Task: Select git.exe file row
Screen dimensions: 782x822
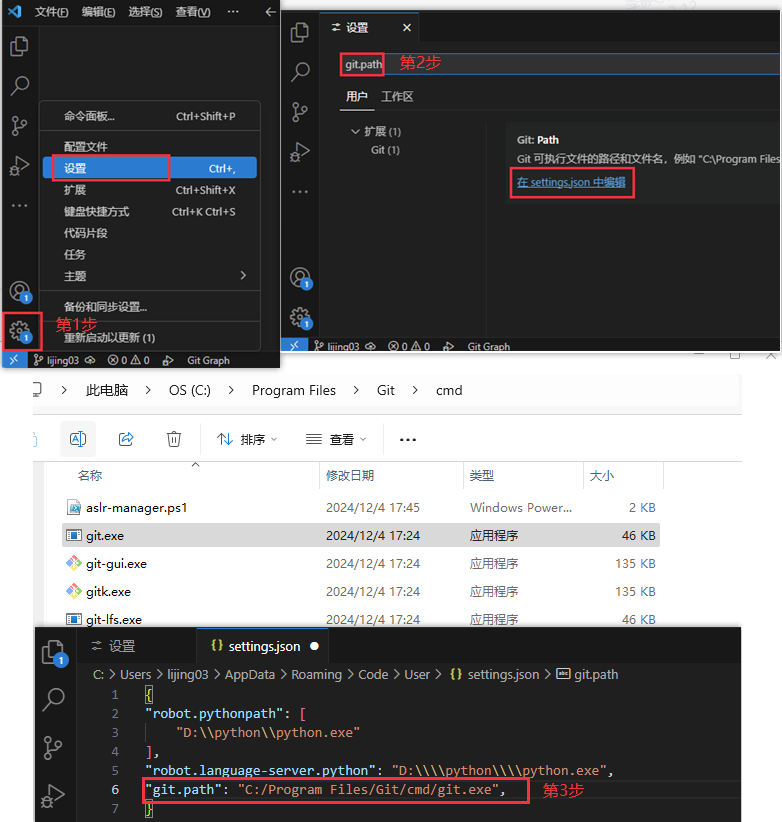Action: pos(361,535)
